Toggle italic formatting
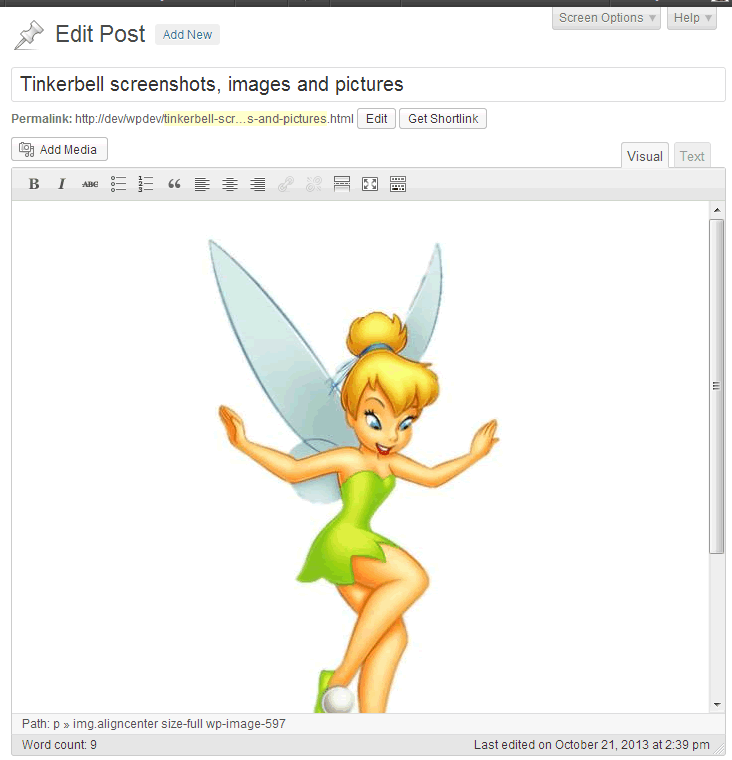This screenshot has width=732, height=760. coord(62,184)
